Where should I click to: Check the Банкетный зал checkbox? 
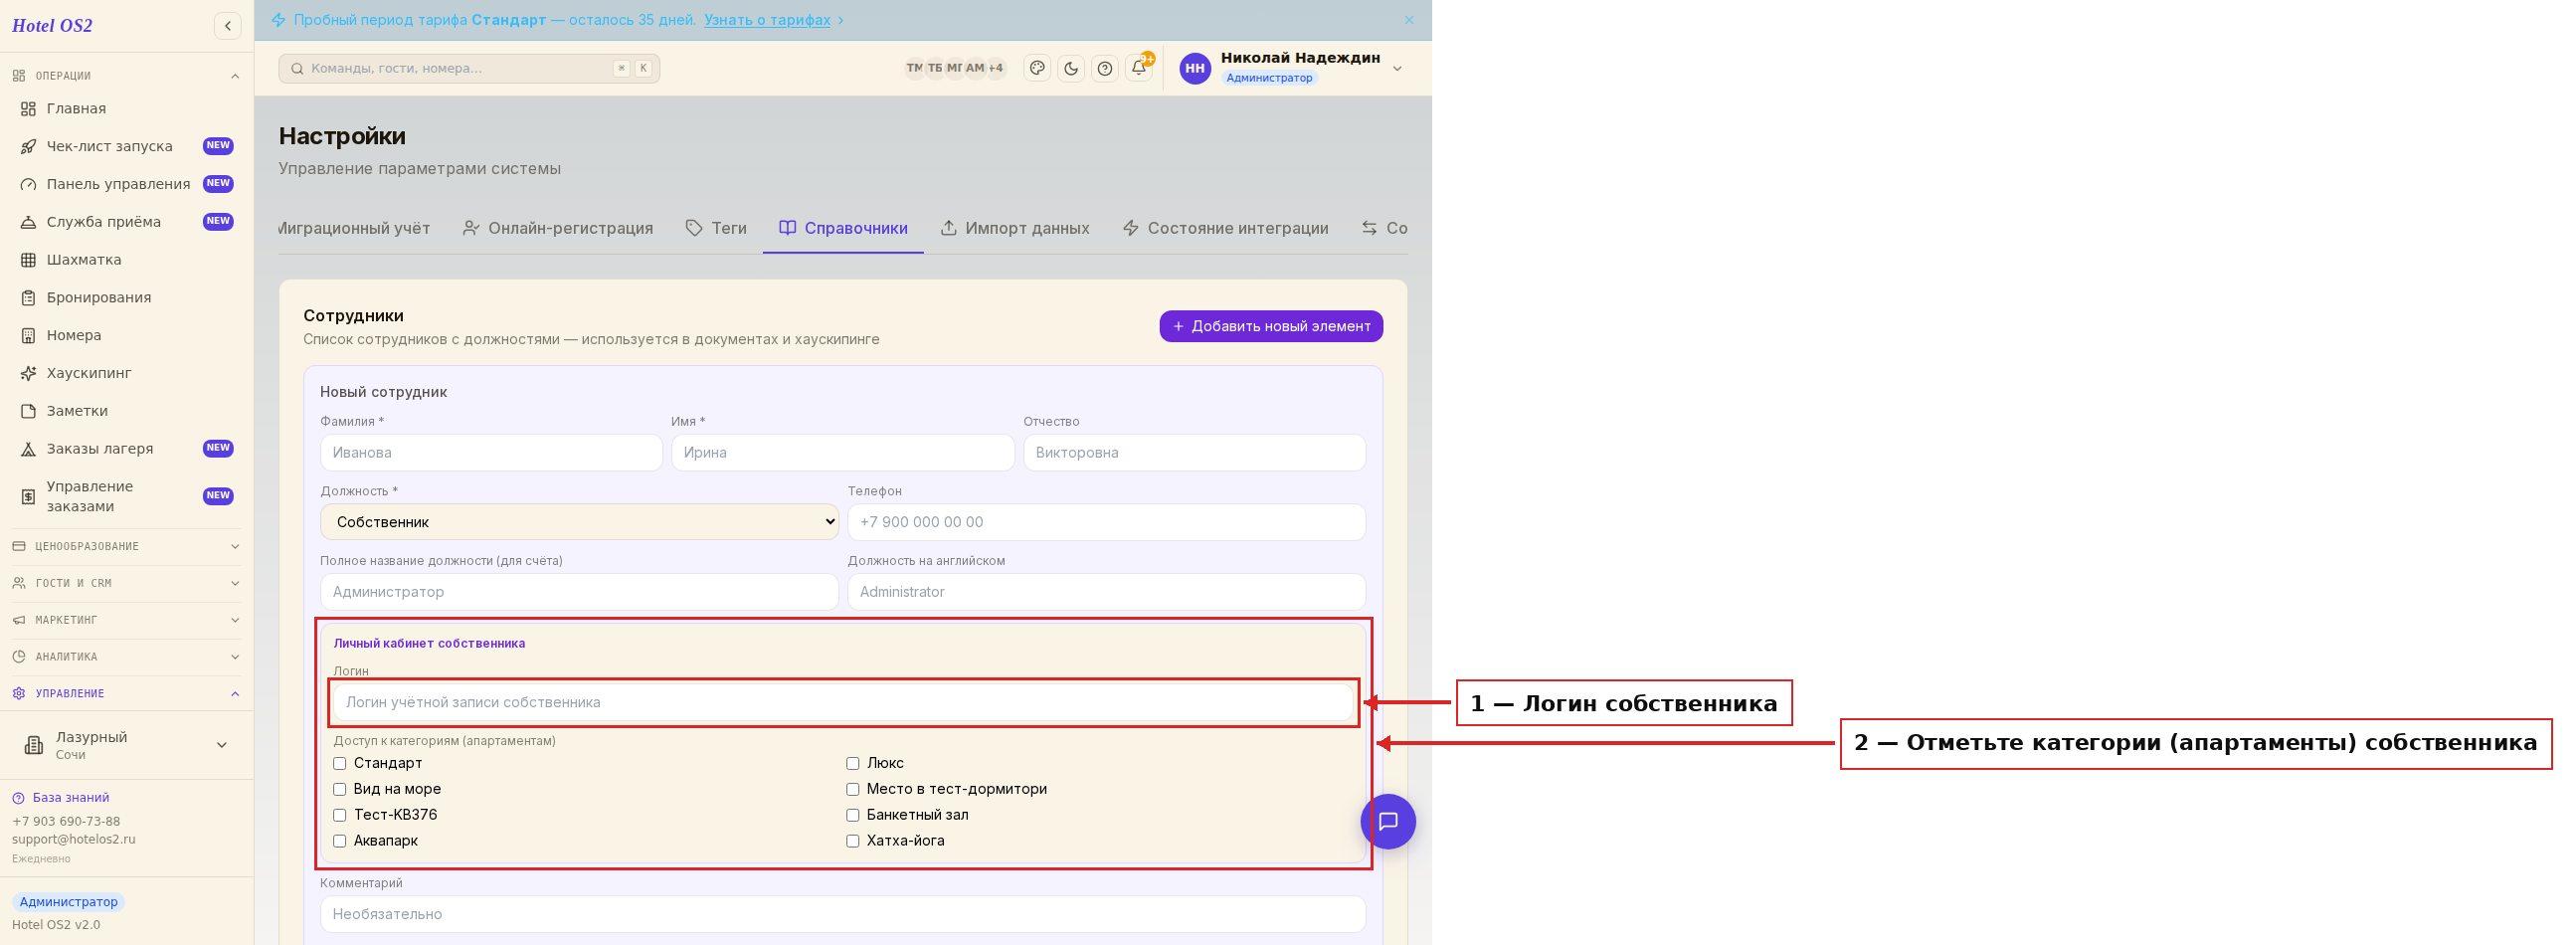853,815
